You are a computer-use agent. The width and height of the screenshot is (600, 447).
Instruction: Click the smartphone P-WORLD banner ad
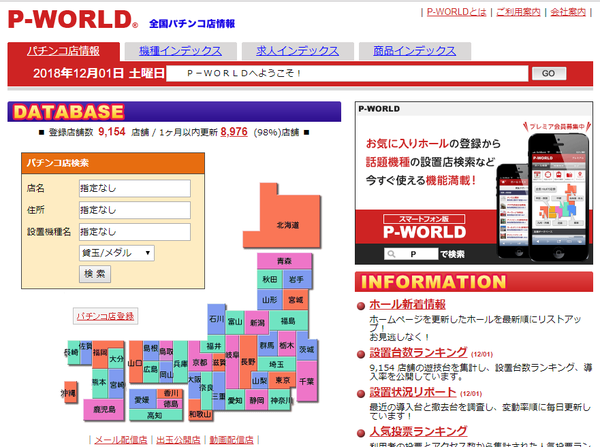(474, 183)
